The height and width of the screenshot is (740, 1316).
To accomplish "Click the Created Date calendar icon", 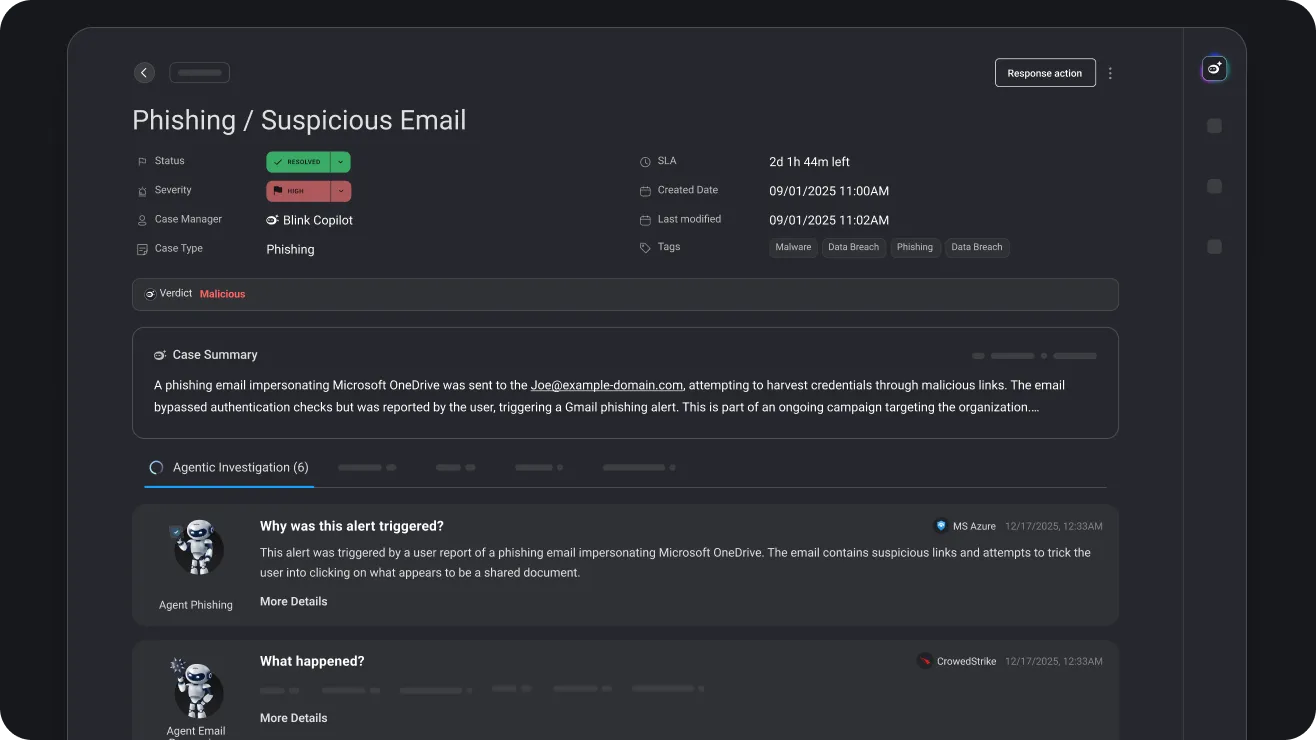I will 645,190.
